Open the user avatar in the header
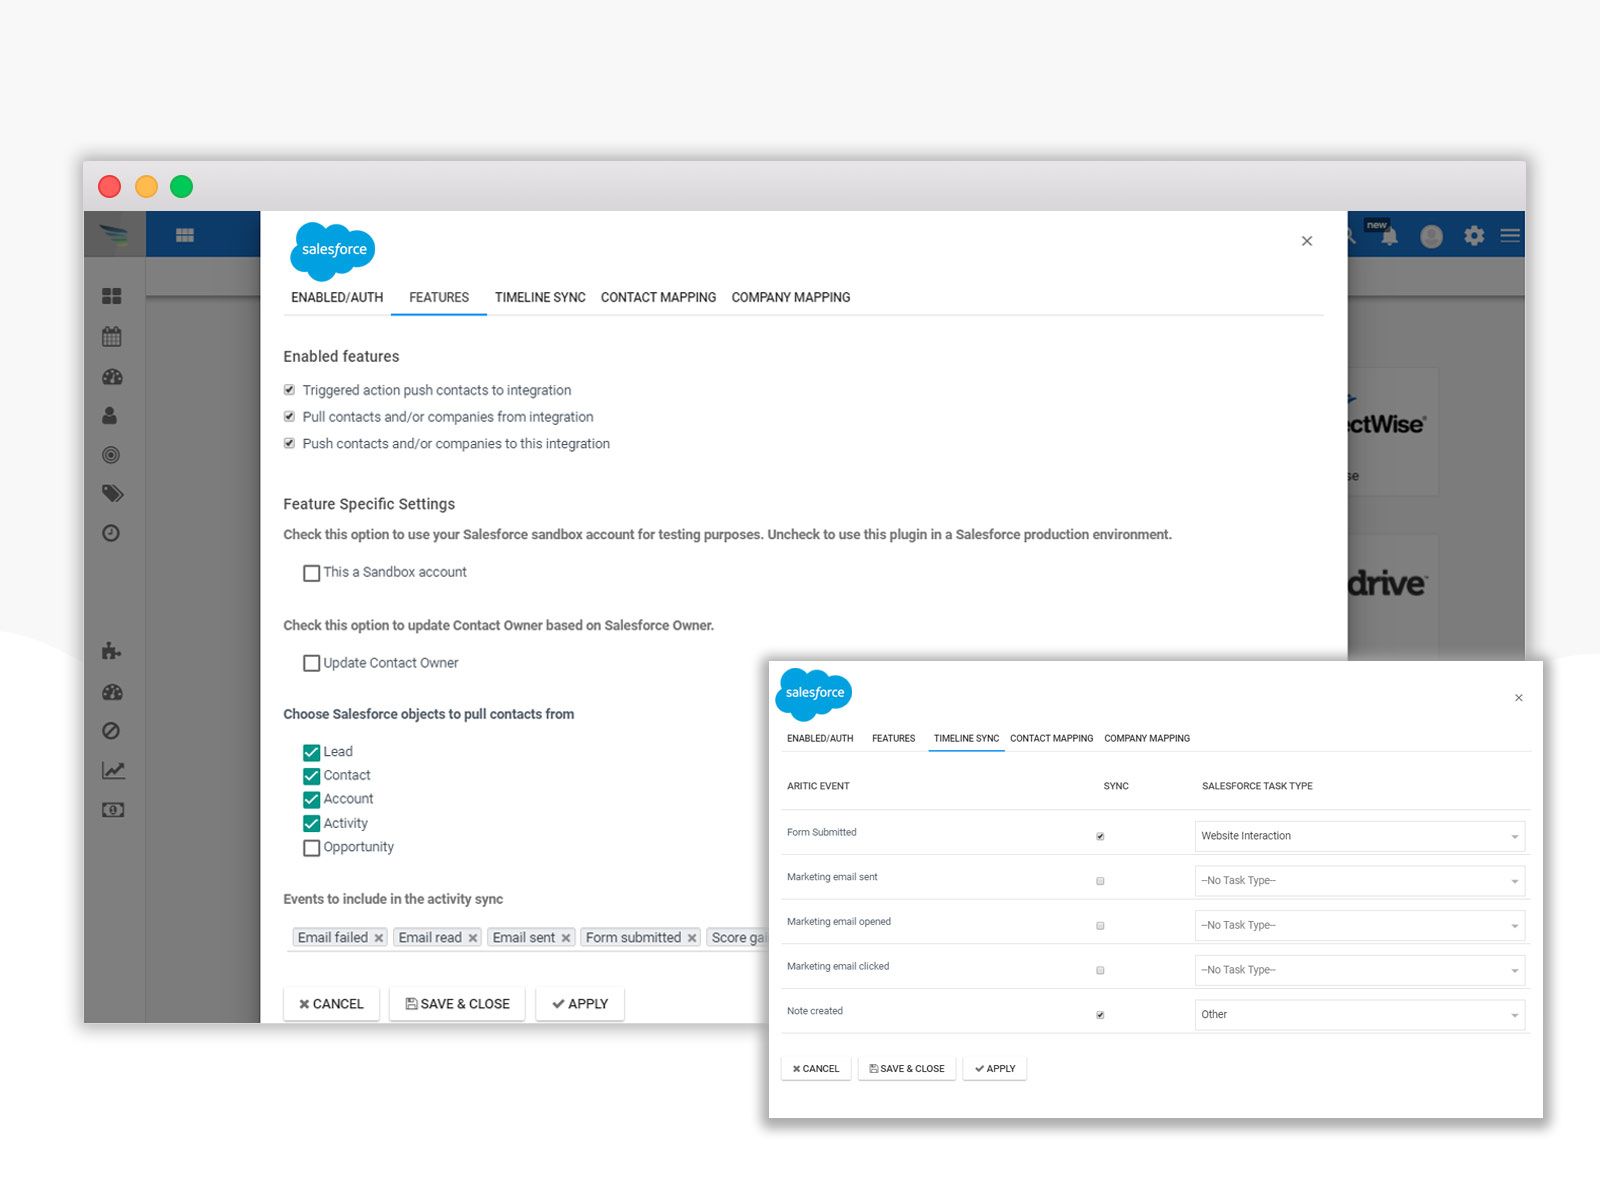This screenshot has width=1600, height=1200. (1432, 236)
